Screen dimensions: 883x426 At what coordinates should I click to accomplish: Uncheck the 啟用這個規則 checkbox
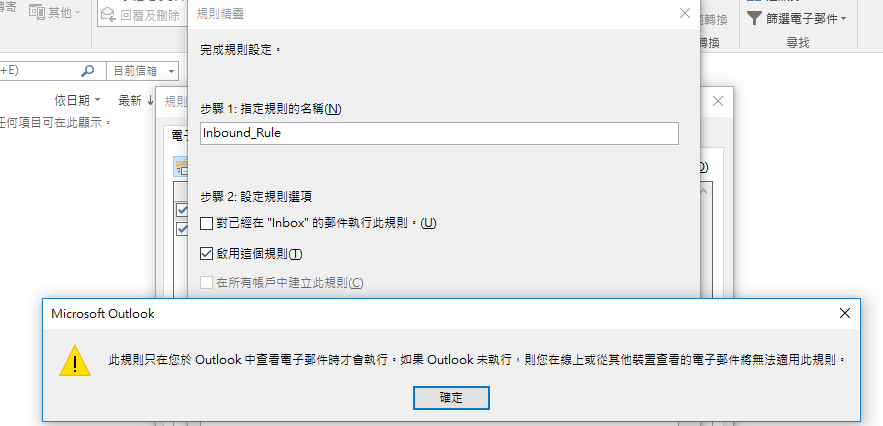point(207,254)
